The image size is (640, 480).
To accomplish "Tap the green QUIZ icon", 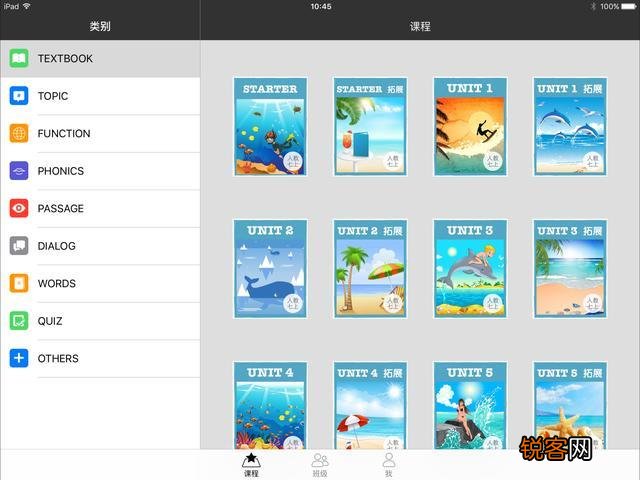I will (19, 321).
